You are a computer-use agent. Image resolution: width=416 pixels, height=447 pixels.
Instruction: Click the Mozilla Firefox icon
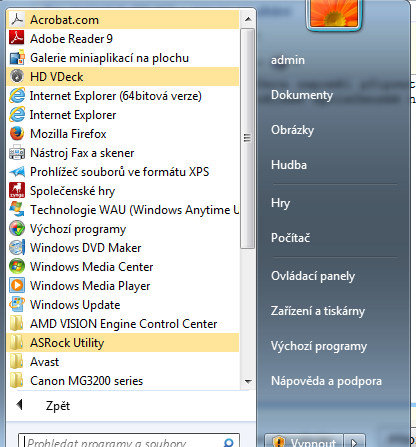[17, 134]
